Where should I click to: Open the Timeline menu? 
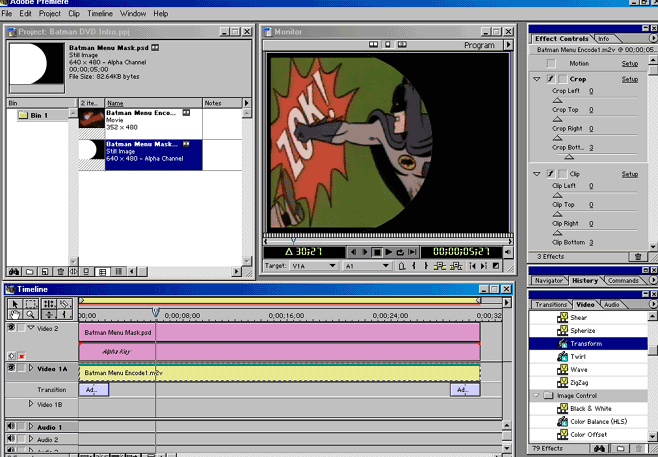pos(100,13)
